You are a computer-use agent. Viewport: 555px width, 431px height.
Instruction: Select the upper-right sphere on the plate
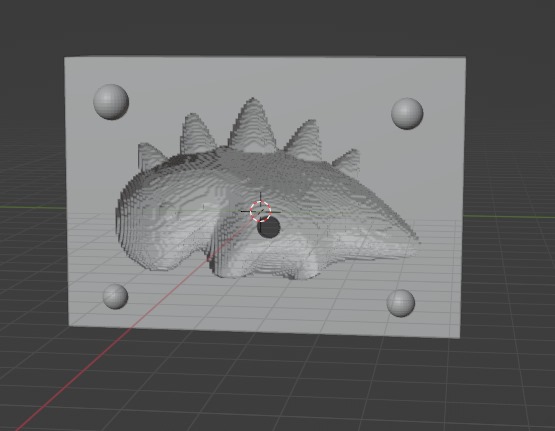(x=407, y=114)
